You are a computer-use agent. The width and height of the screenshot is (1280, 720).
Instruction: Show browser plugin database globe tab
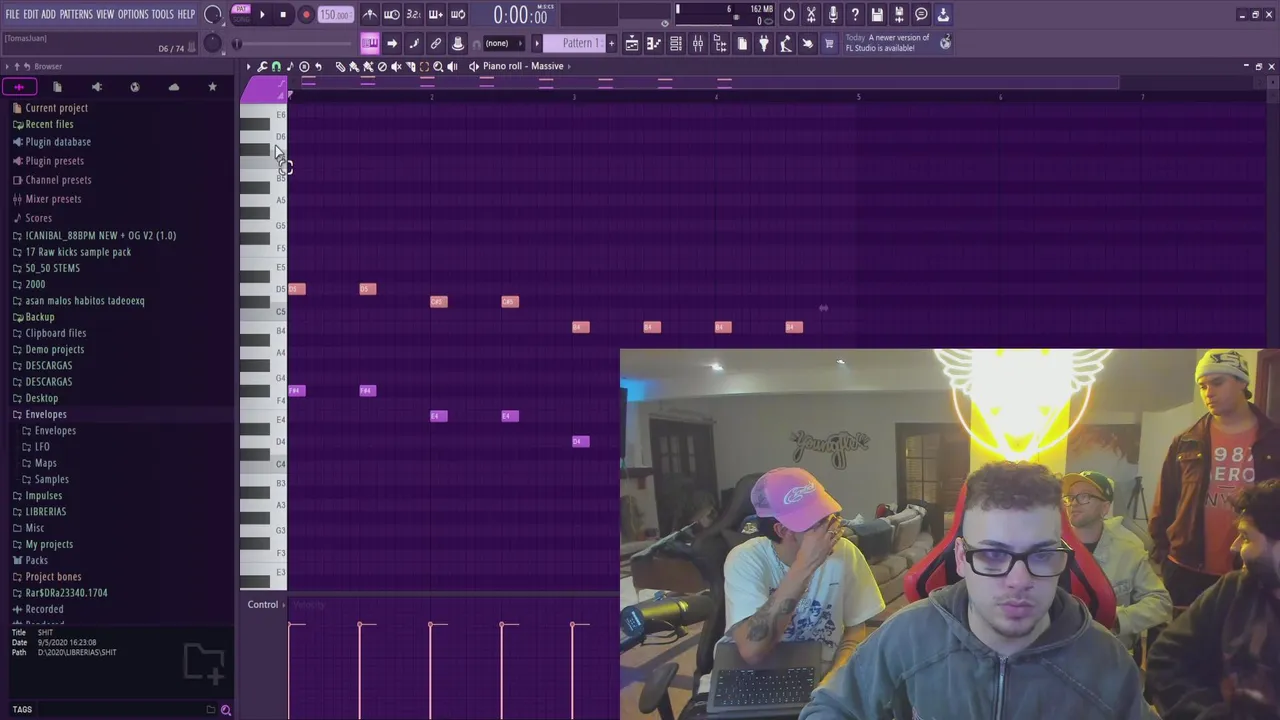pyautogui.click(x=135, y=87)
